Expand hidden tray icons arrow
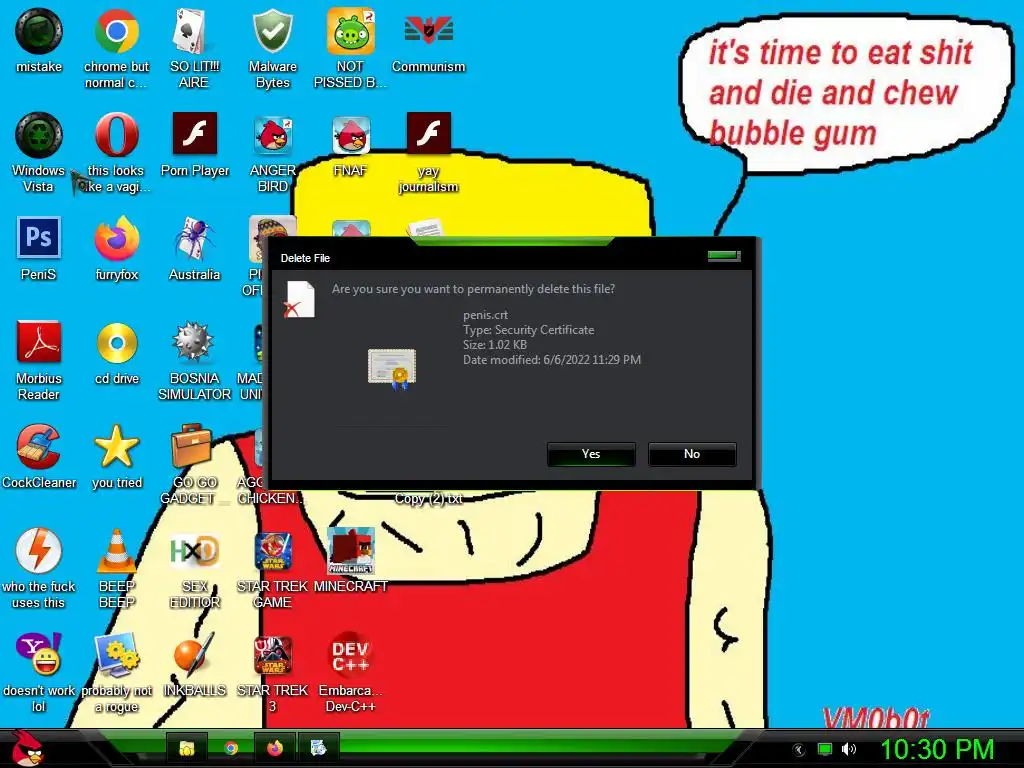This screenshot has height=768, width=1024. (799, 750)
